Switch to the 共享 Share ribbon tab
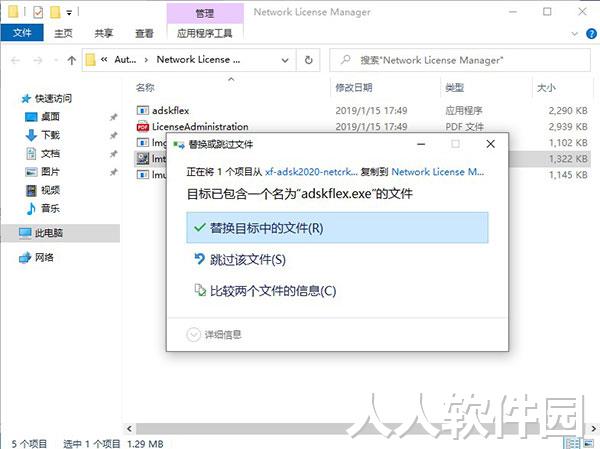The height and width of the screenshot is (449, 600). pos(104,33)
